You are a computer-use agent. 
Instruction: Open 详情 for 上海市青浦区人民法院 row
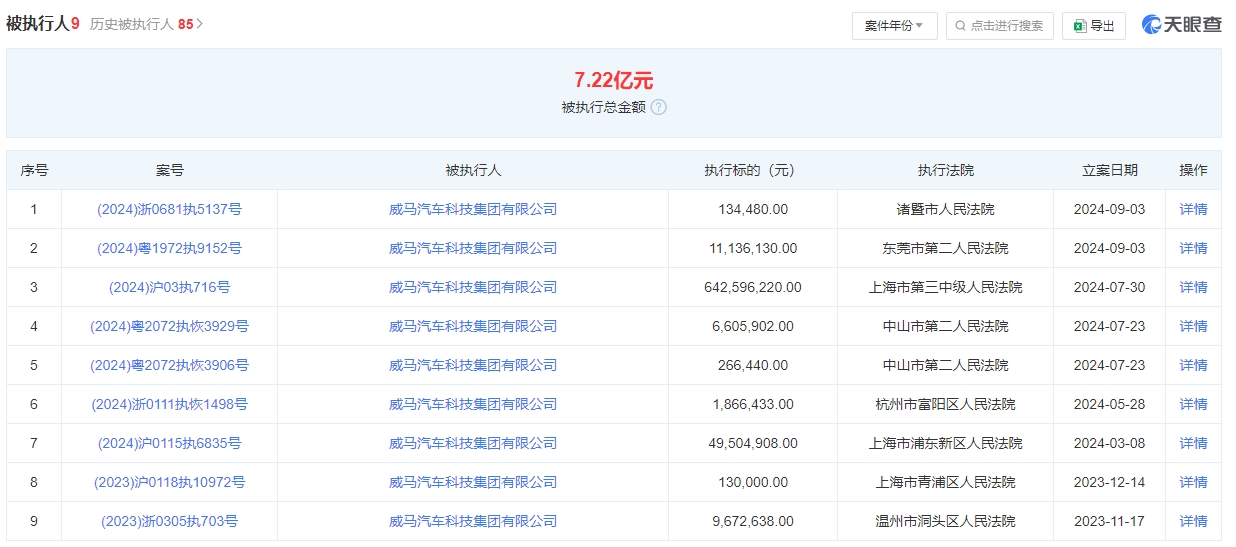1193,482
